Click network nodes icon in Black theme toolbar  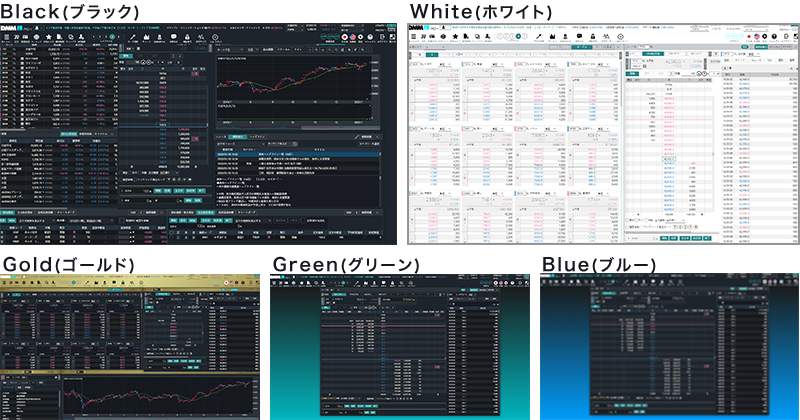(x=81, y=37)
